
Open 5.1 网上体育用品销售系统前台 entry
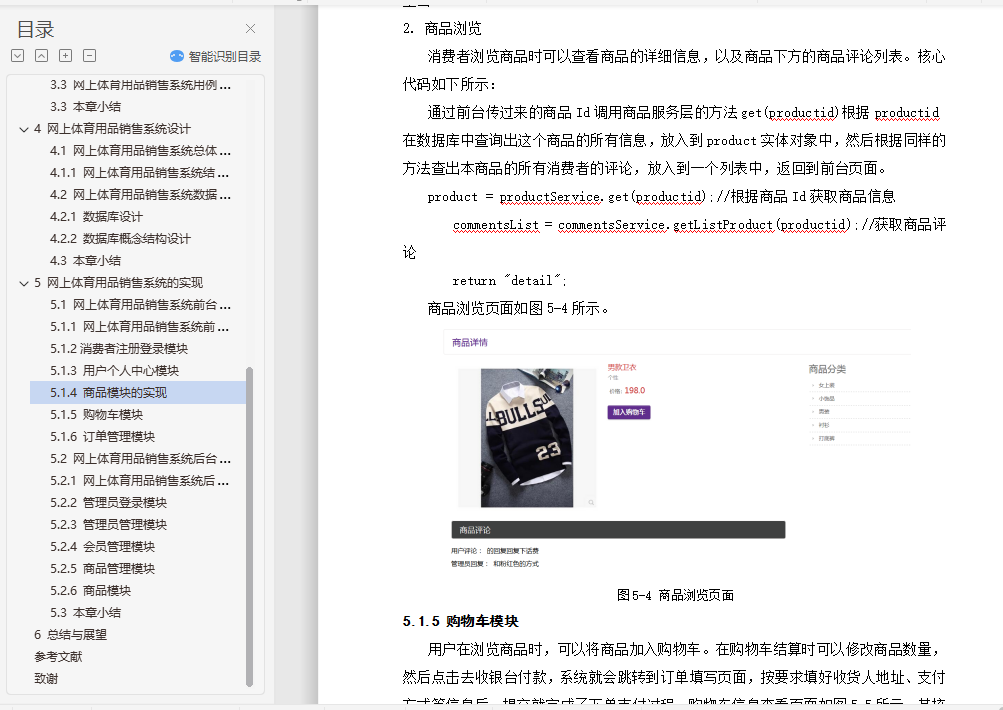pyautogui.click(x=140, y=304)
